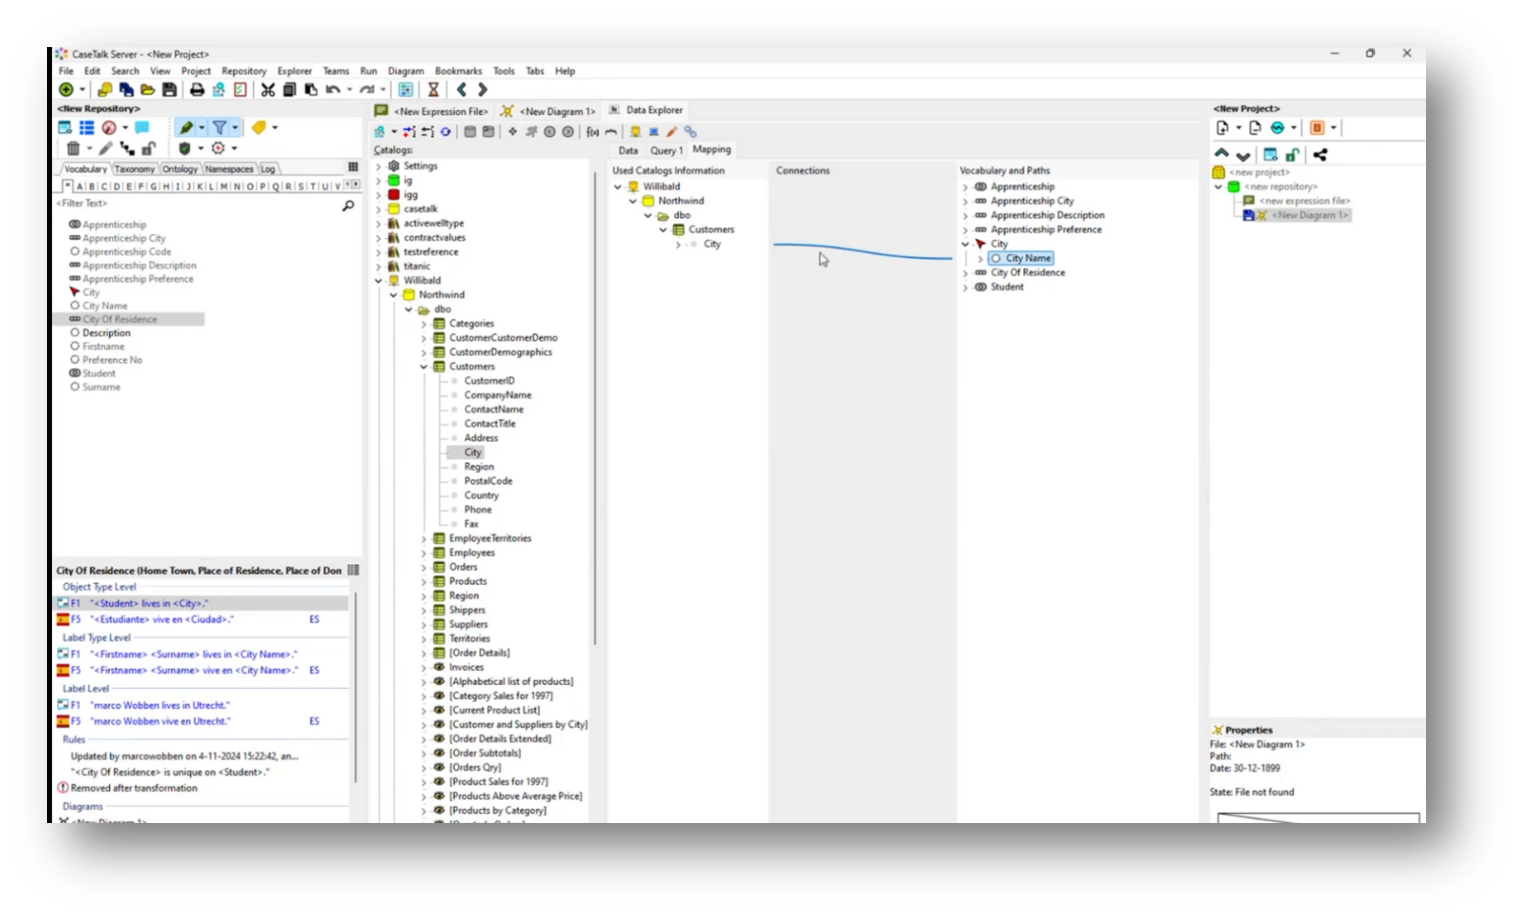Click the blue refresh icon in Data Explorer toolbar

(446, 132)
